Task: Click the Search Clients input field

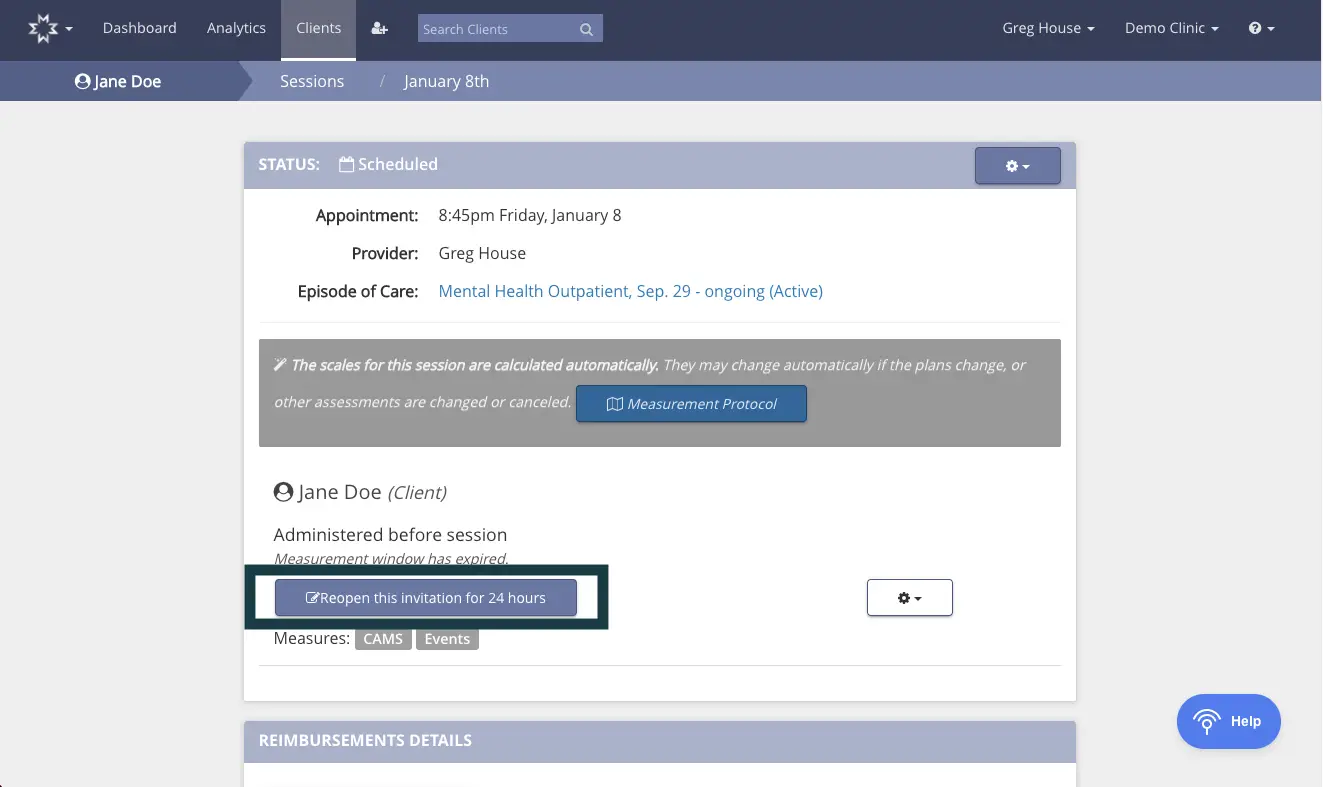Action: point(497,30)
